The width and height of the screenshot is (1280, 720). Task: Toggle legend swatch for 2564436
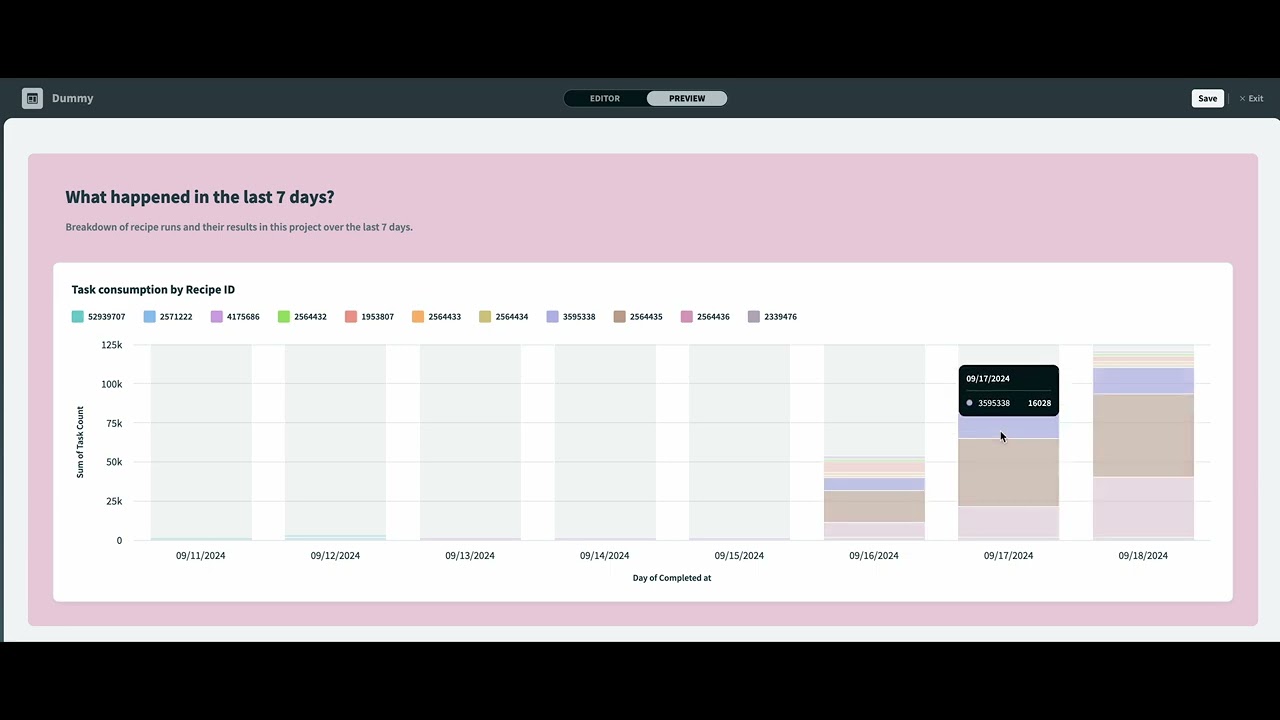(x=687, y=317)
